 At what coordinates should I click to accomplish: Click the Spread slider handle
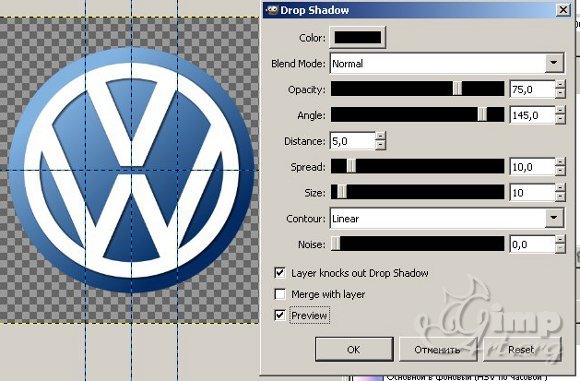351,166
